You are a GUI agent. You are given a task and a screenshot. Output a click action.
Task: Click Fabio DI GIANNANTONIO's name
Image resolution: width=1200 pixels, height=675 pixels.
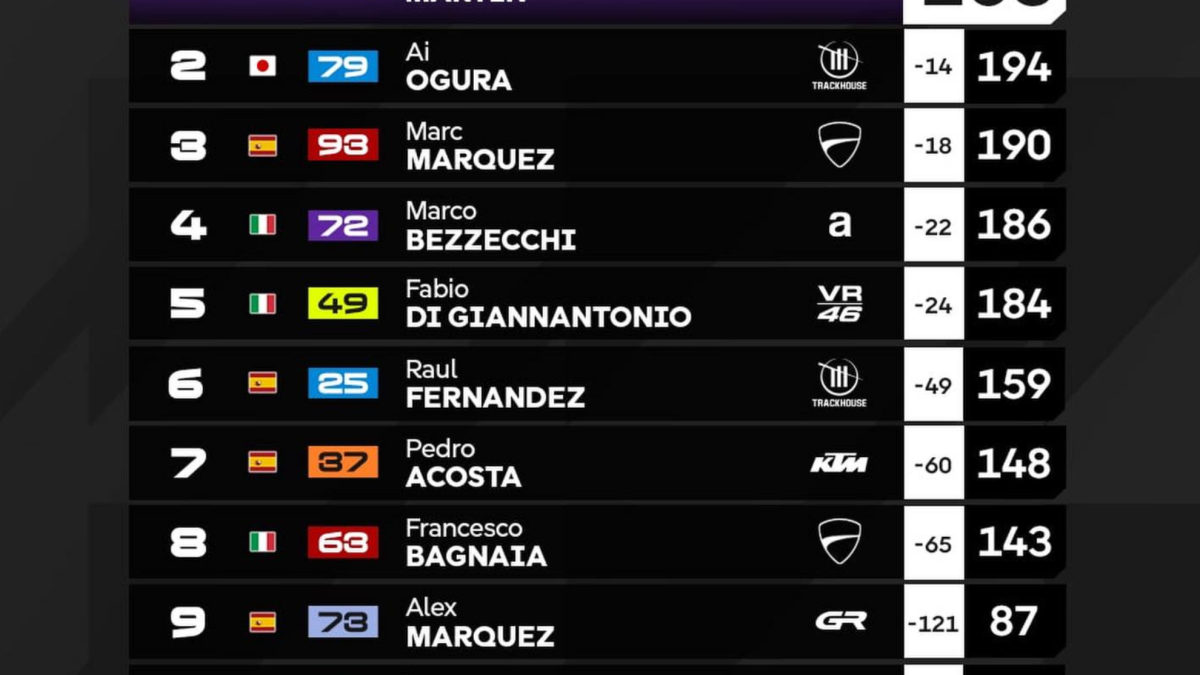click(548, 304)
